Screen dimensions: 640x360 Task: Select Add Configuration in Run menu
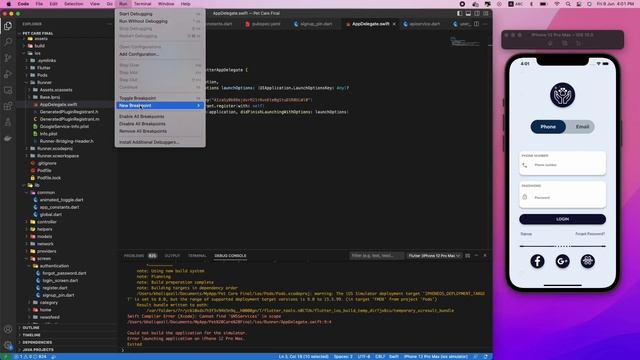[160, 54]
